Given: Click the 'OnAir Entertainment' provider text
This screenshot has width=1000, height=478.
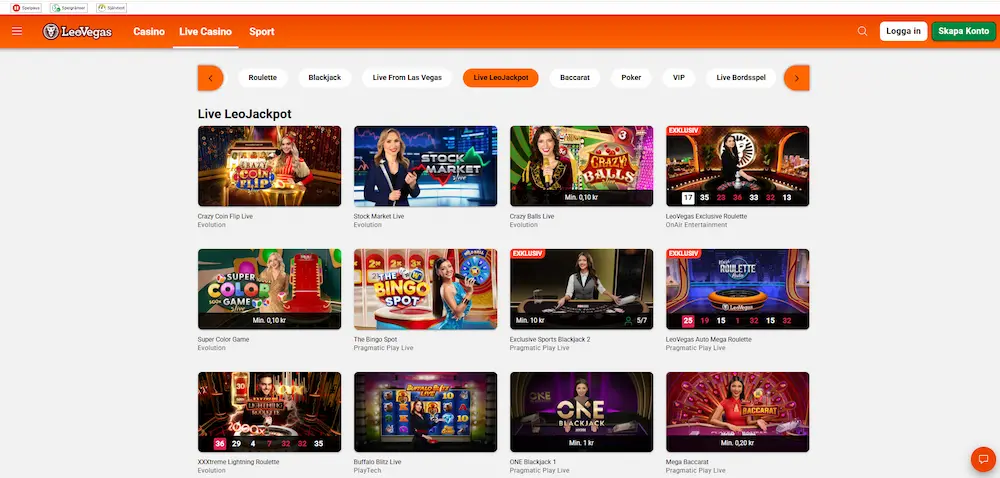Looking at the screenshot, I should coord(696,225).
